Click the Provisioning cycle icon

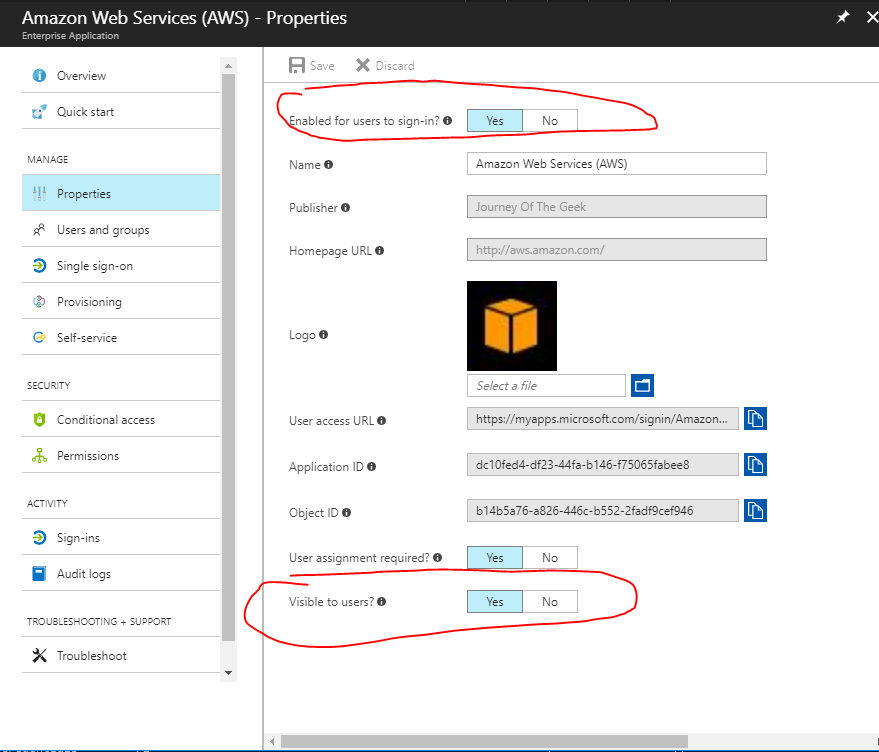tap(39, 302)
